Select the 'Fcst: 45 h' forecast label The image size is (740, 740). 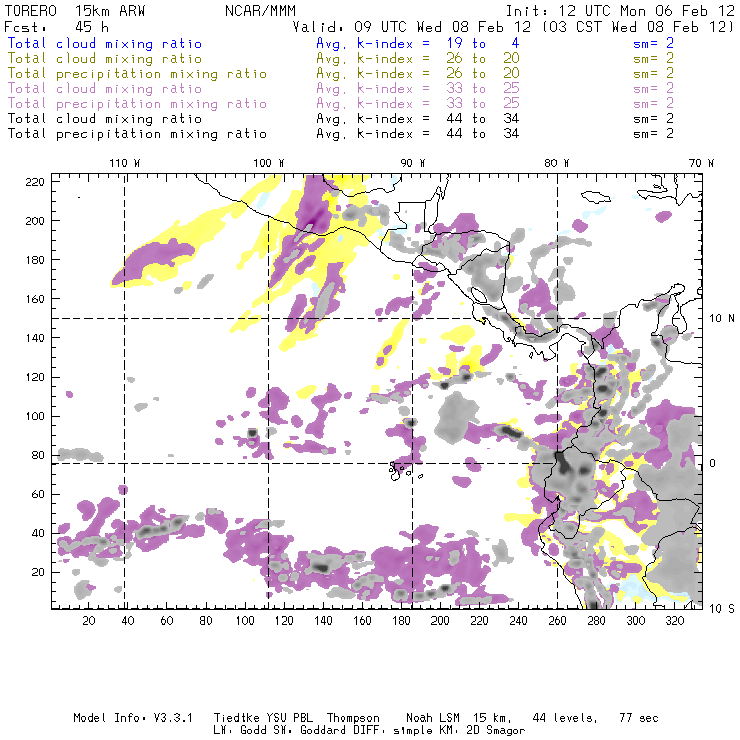point(57,27)
